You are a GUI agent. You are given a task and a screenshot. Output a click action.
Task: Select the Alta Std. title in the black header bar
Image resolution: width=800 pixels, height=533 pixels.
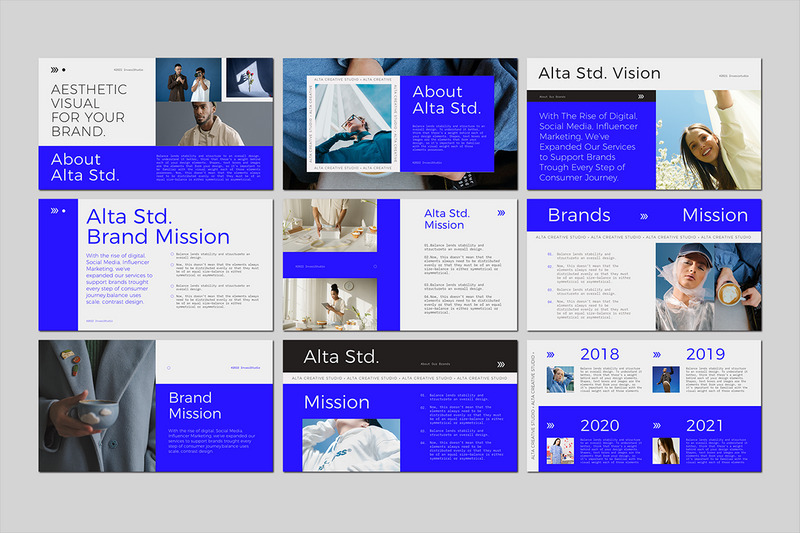pyautogui.click(x=341, y=357)
